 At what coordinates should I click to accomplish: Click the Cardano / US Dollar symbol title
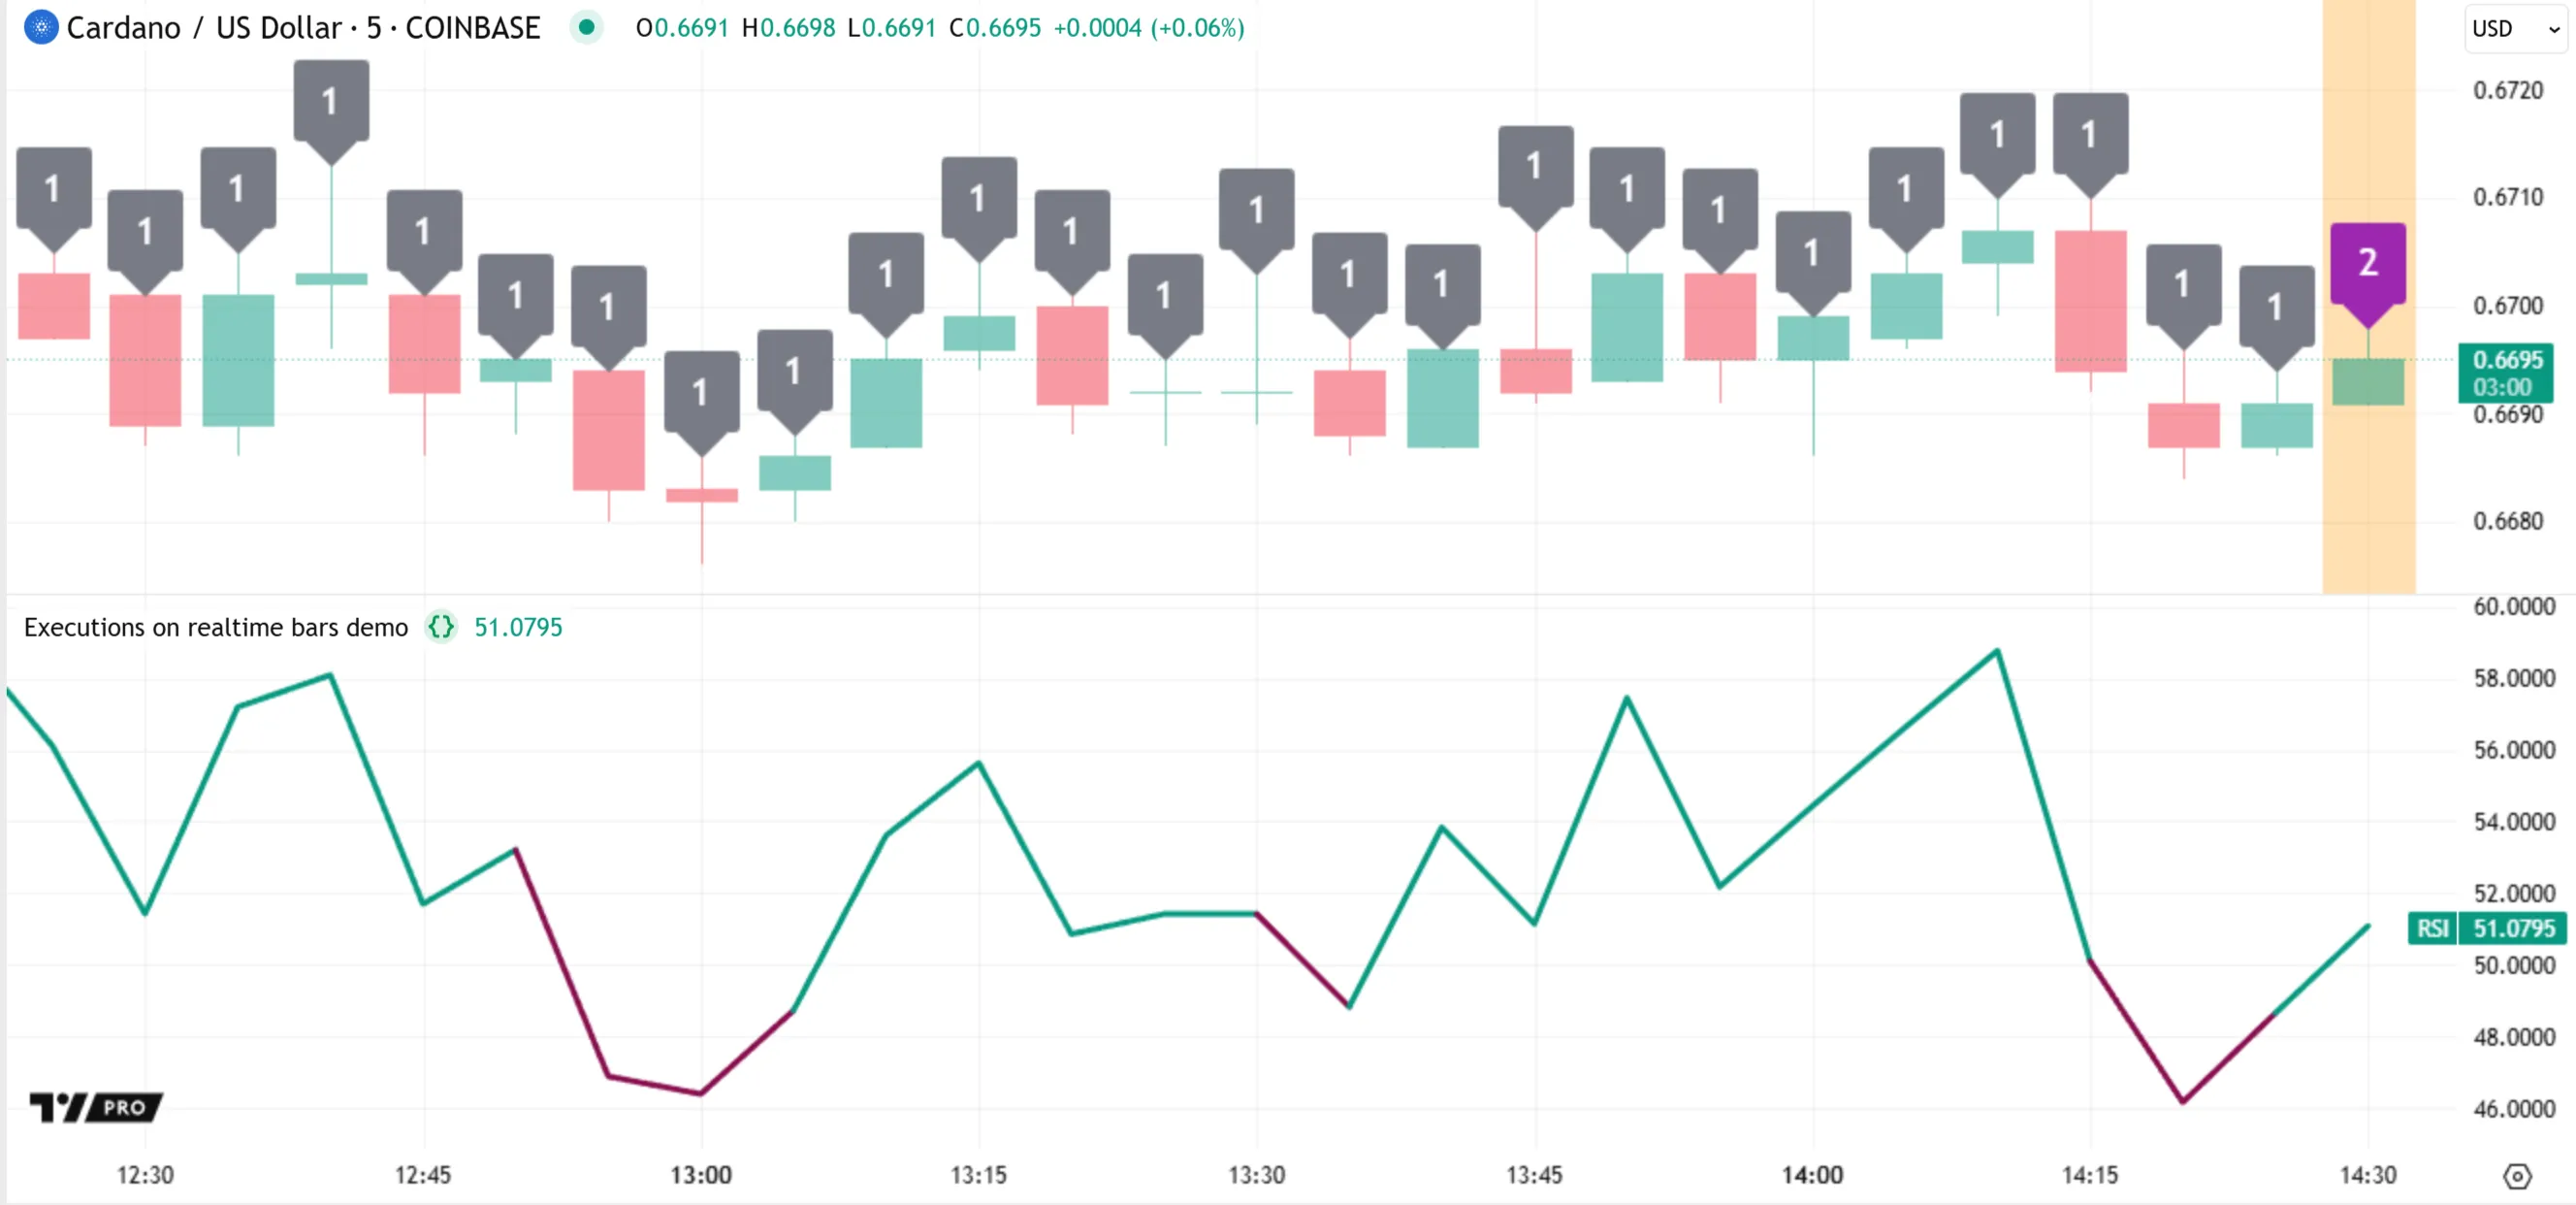tap(303, 27)
